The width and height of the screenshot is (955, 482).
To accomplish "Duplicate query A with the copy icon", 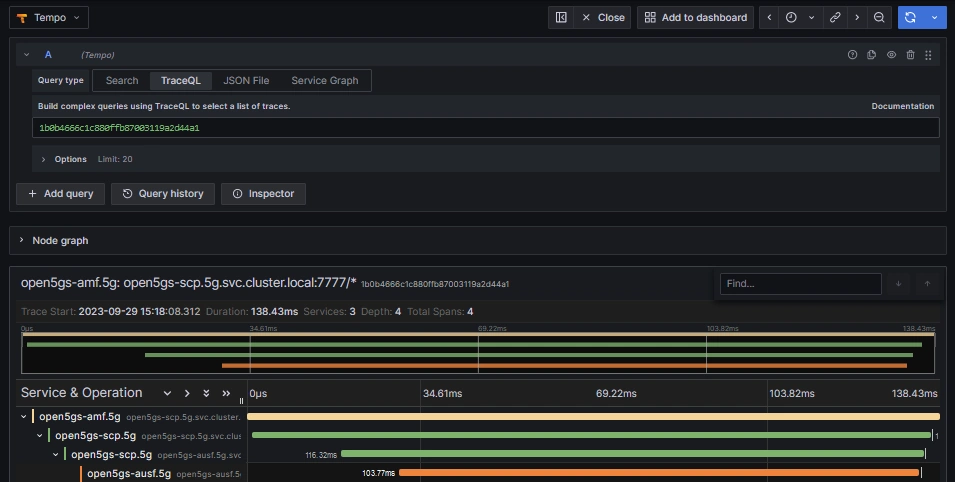I will [871, 55].
